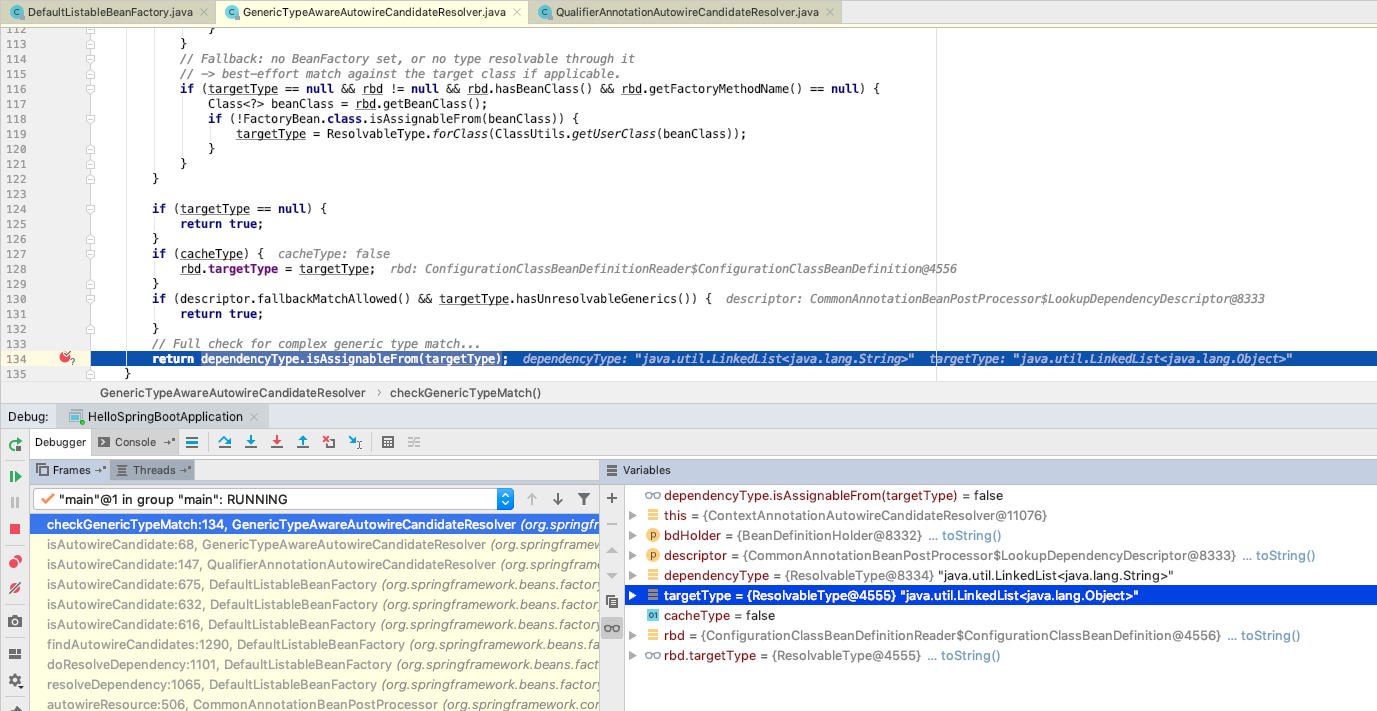Click the Step Over icon
This screenshot has height=711, width=1377.
(224, 441)
